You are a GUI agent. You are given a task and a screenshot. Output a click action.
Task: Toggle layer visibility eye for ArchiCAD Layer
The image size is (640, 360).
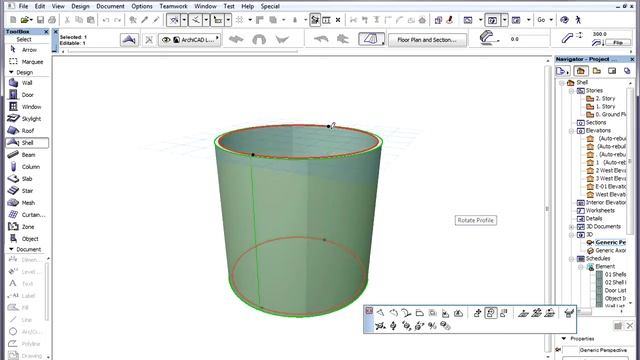(166, 40)
